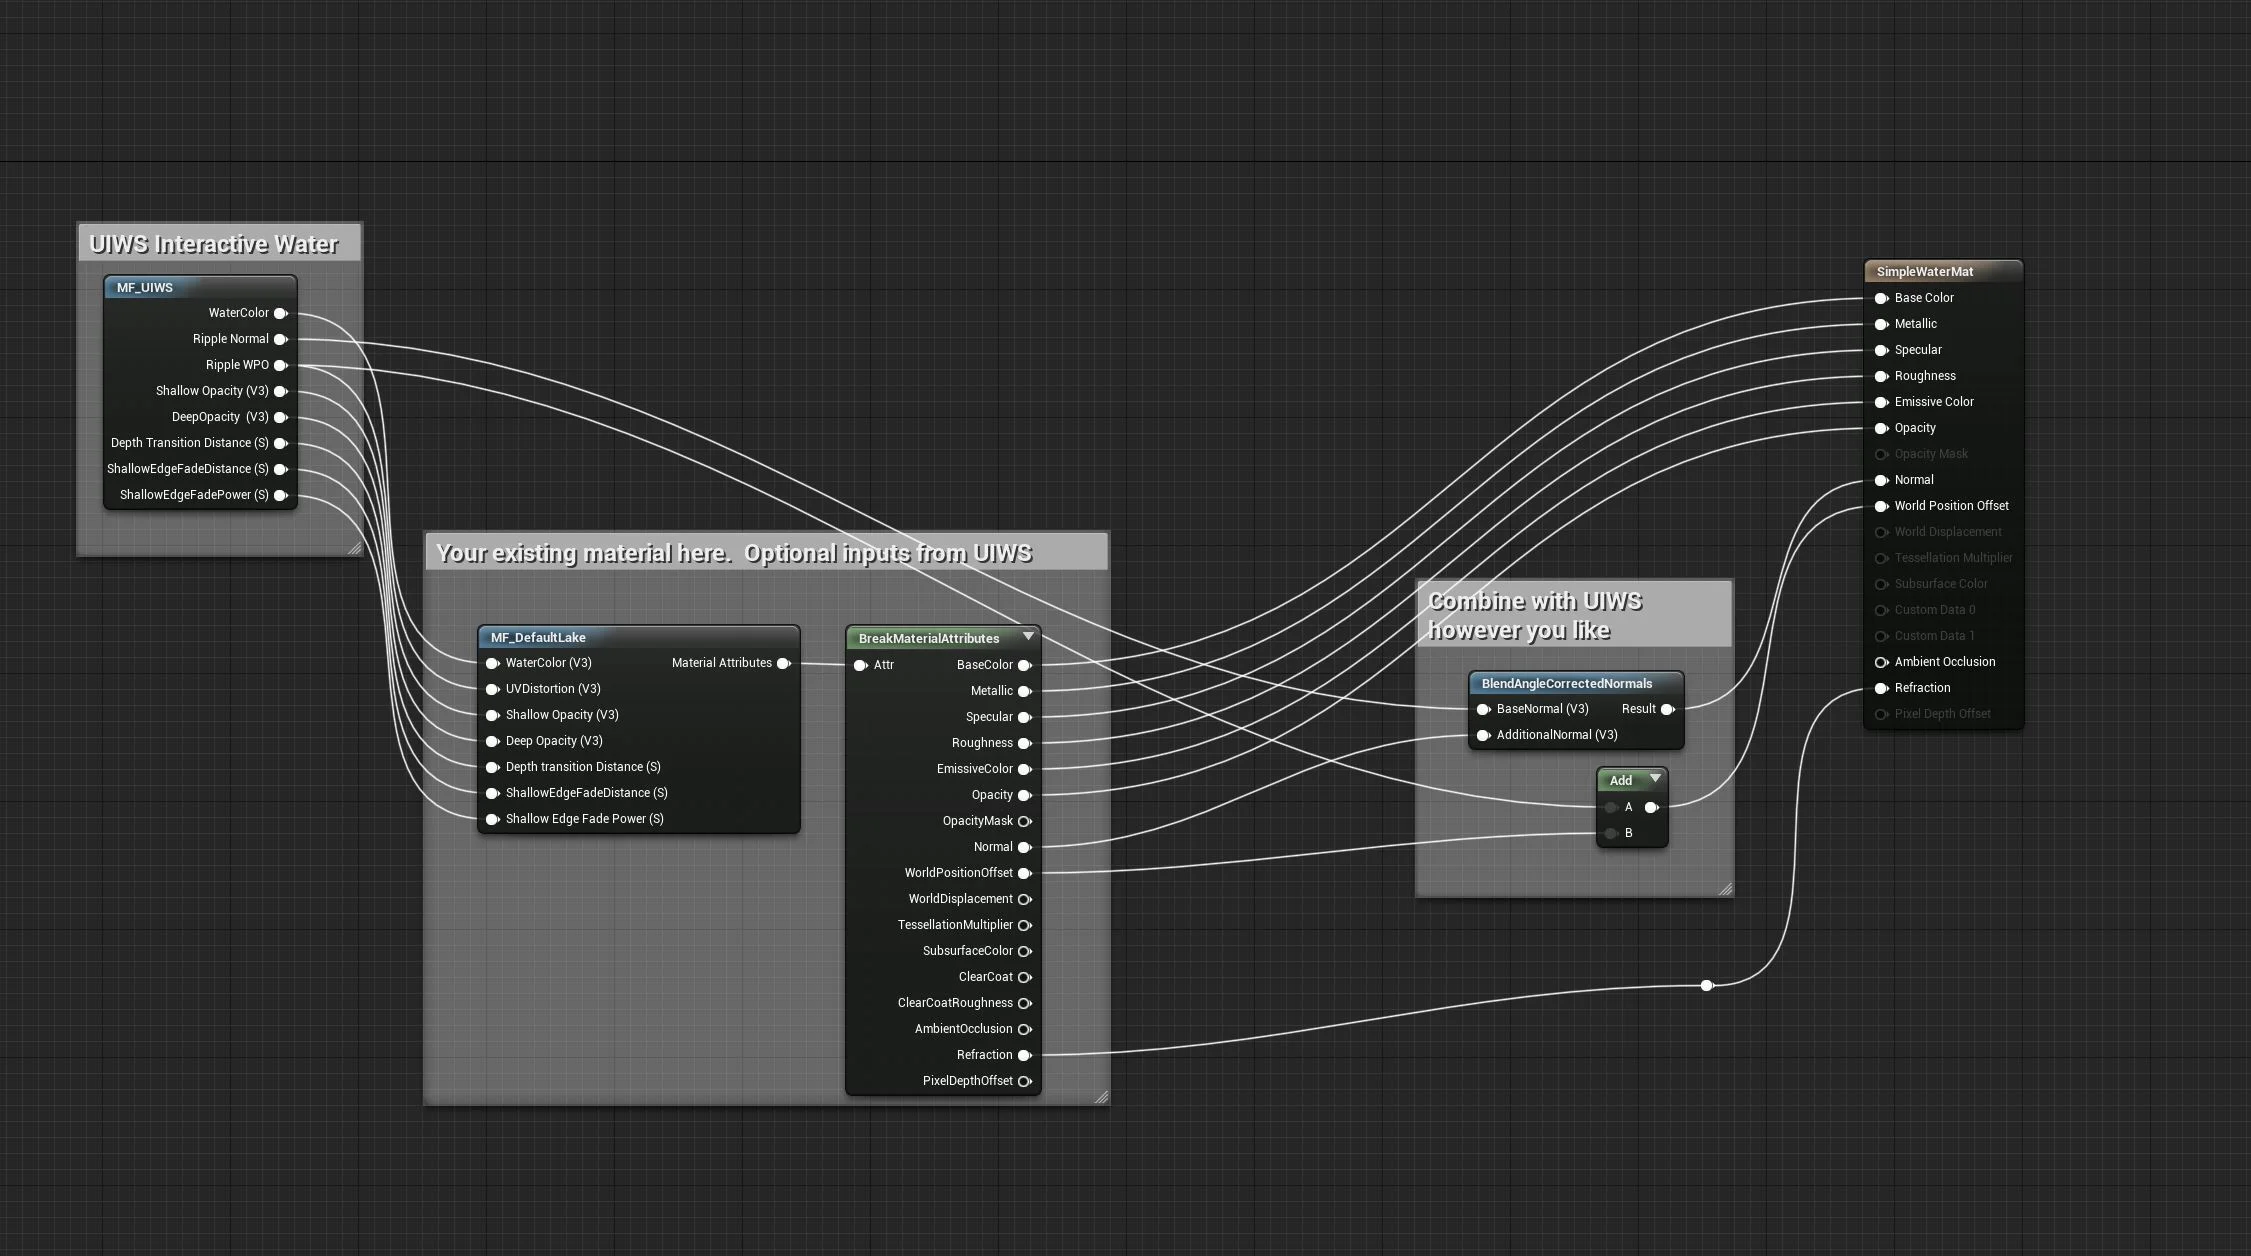2251x1256 pixels.
Task: Click the reroute node on the Refraction wire
Action: point(1706,985)
